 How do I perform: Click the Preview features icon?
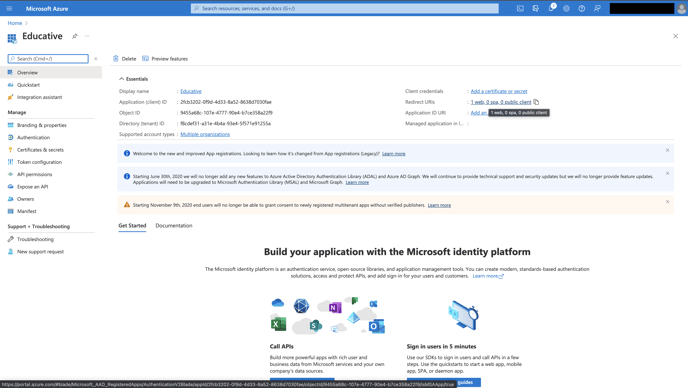coord(145,58)
